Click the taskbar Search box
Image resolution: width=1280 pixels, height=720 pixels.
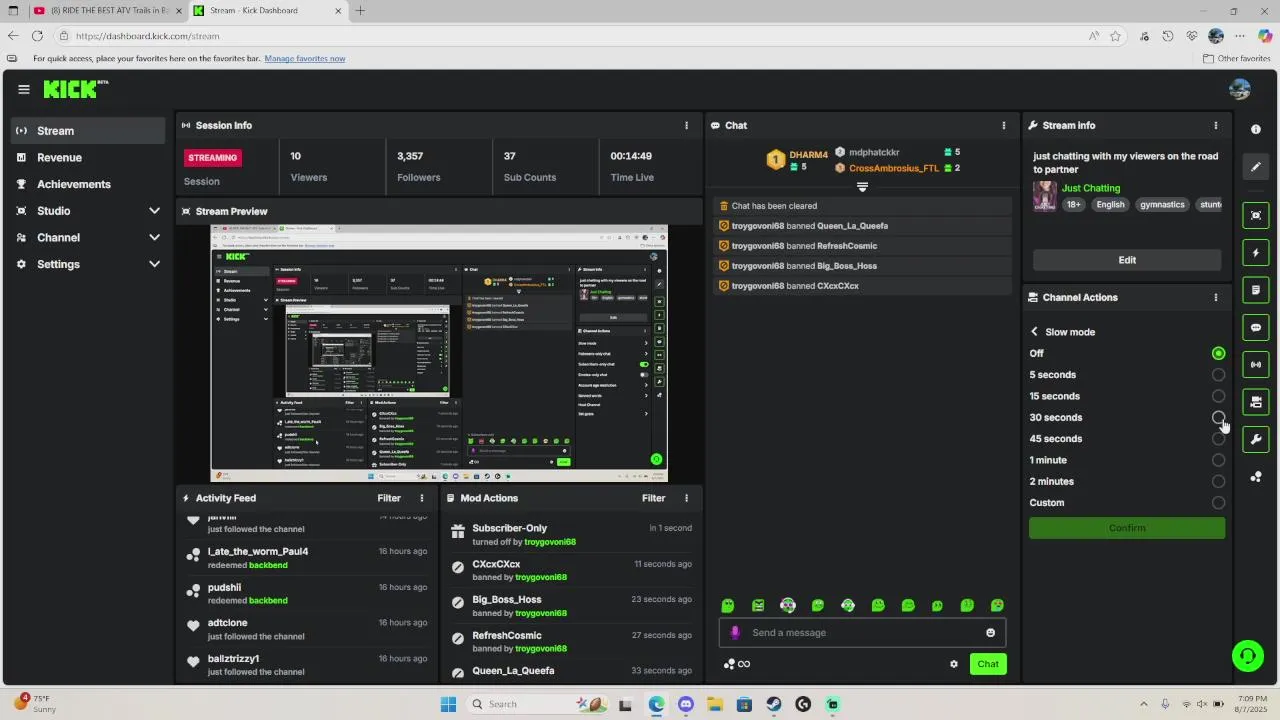click(x=535, y=704)
